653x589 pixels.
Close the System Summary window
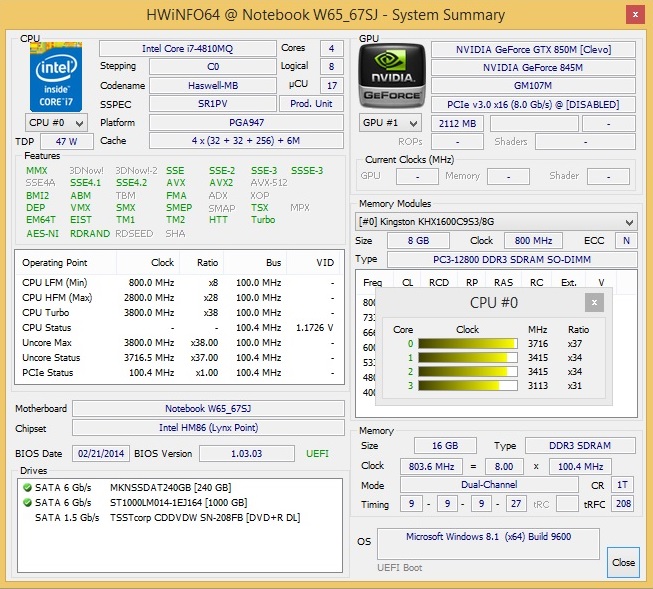635,15
